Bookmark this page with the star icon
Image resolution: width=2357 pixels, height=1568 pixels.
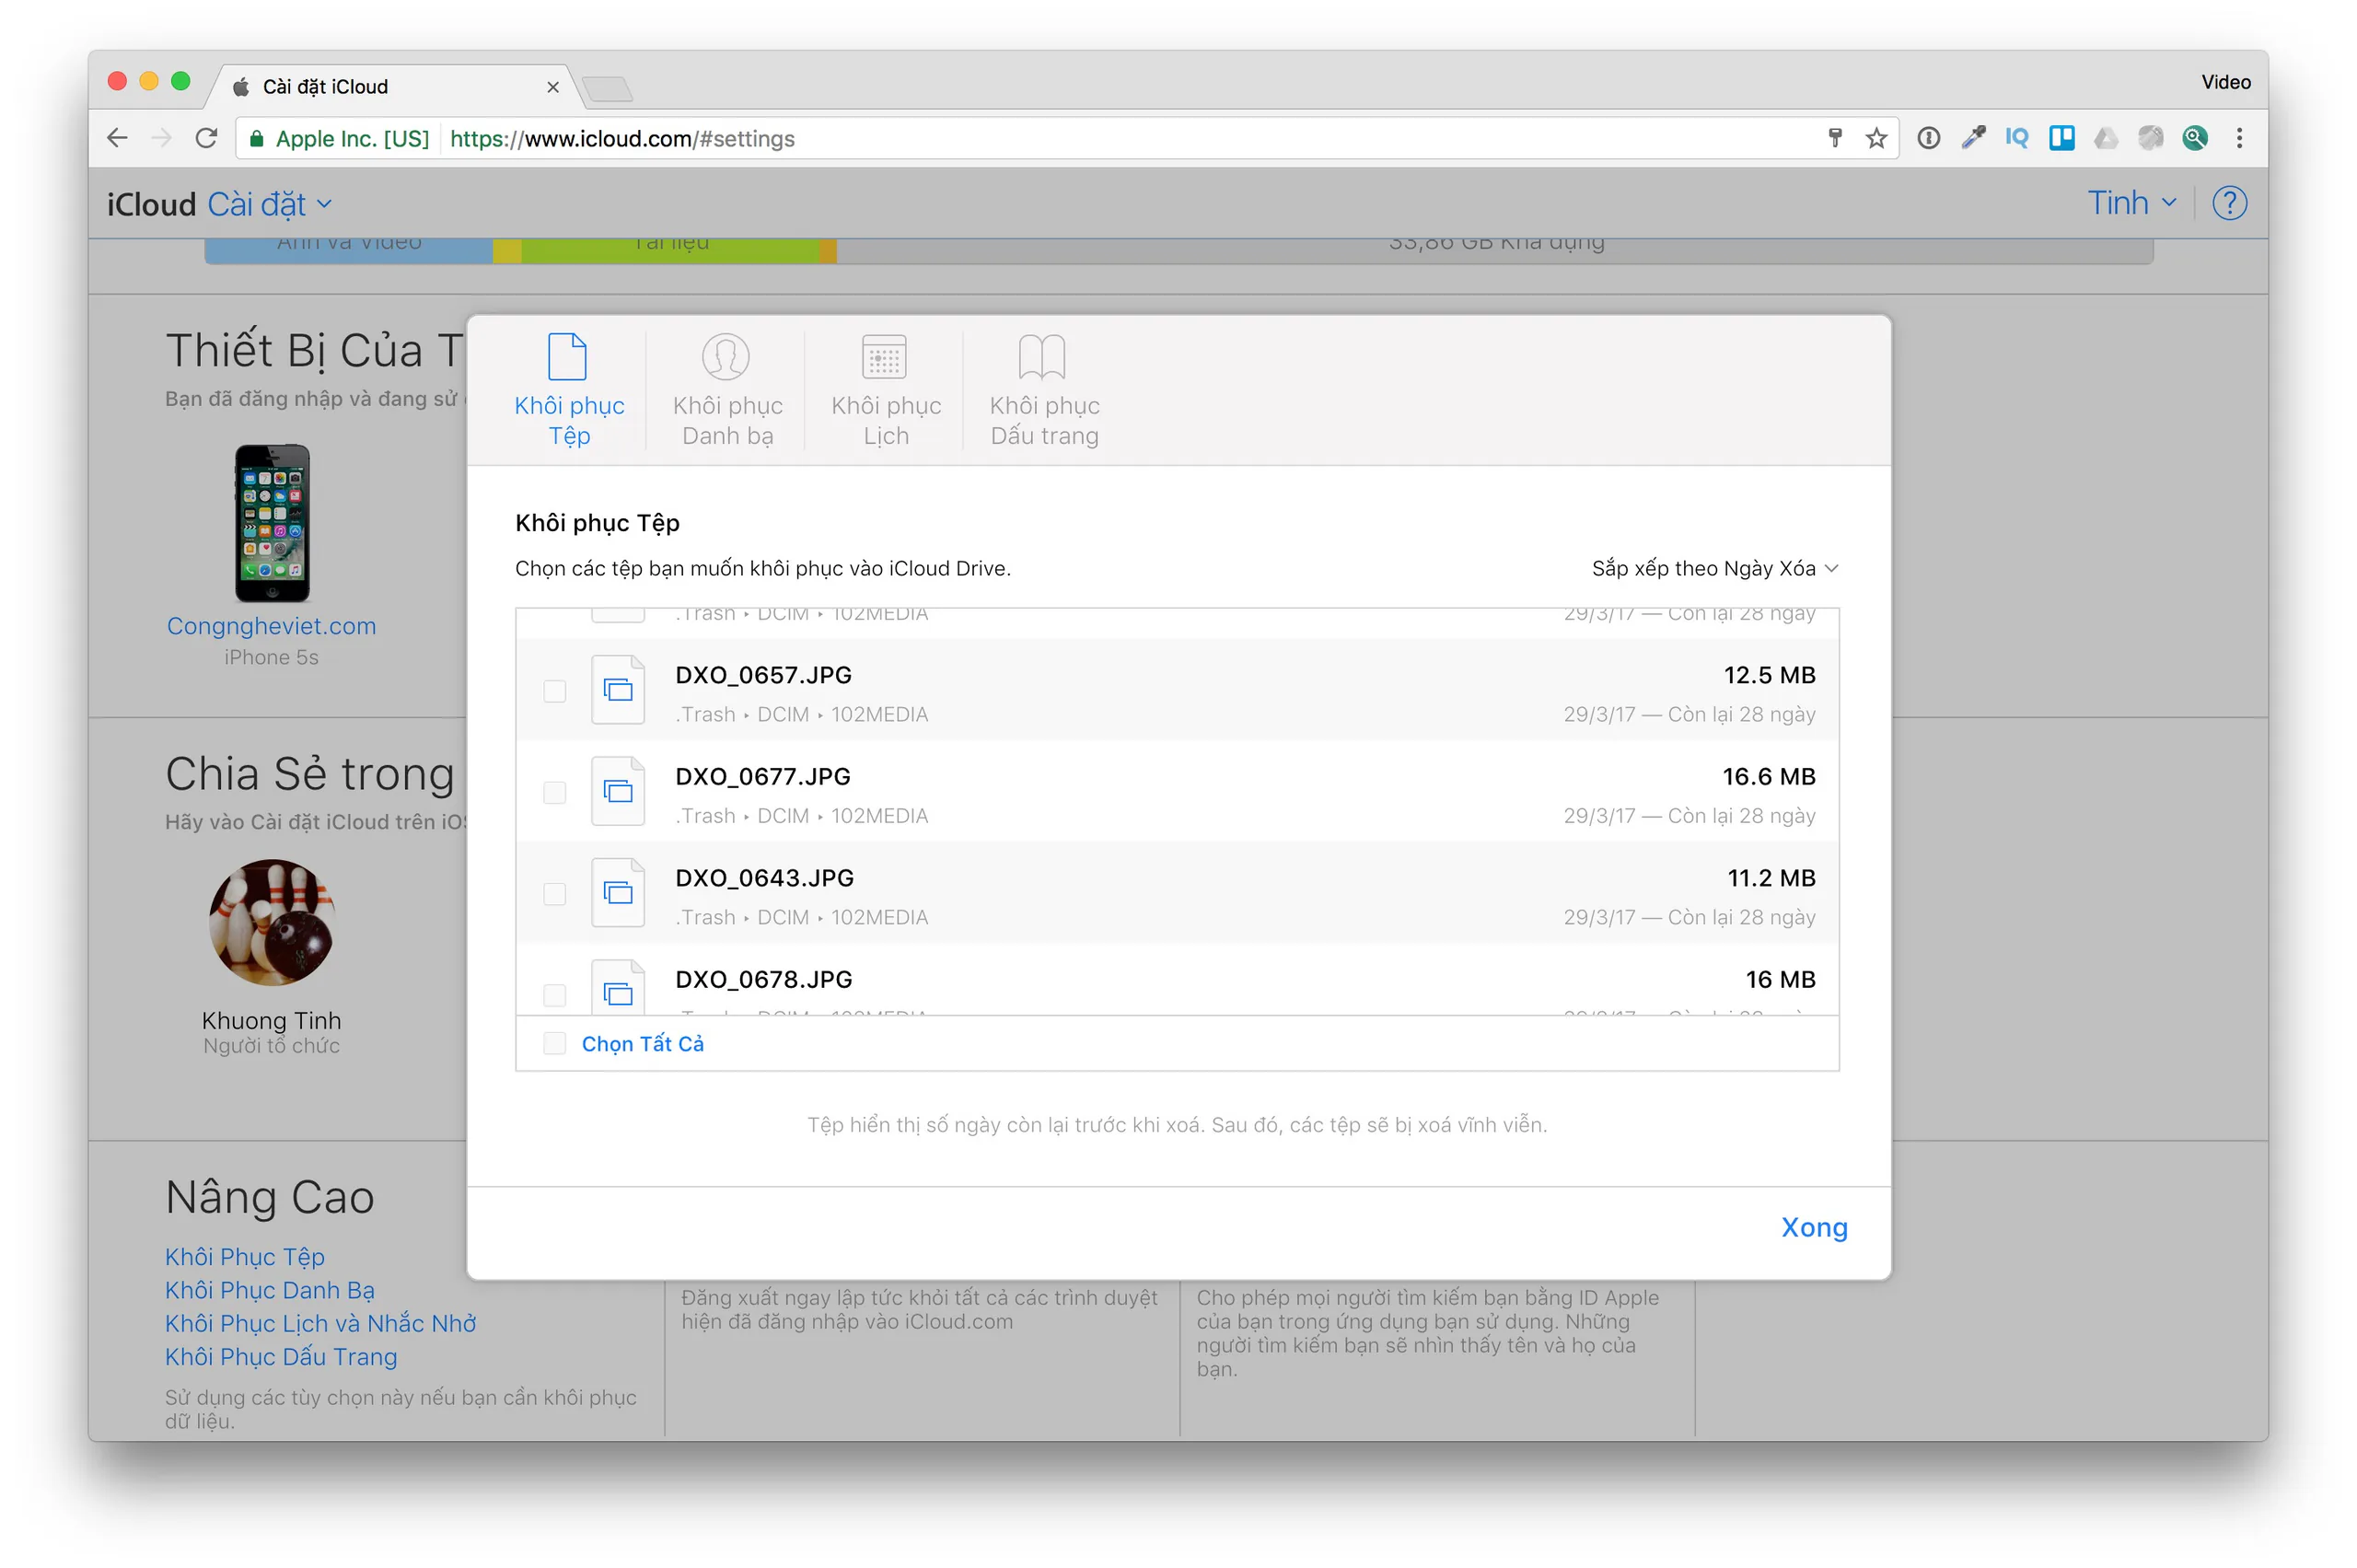click(1876, 138)
